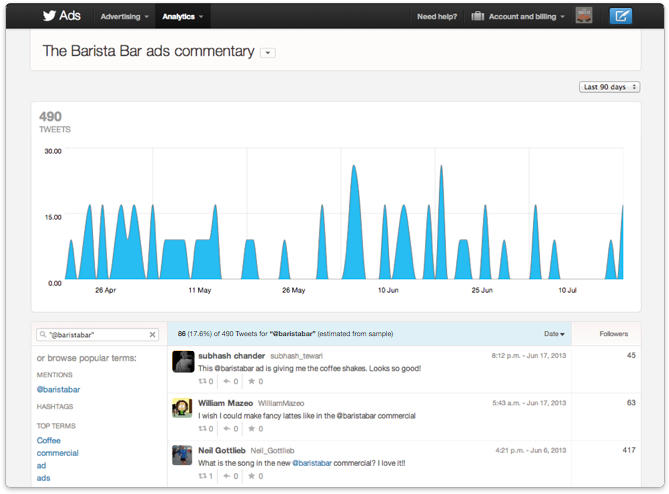The width and height of the screenshot is (669, 494).
Task: Sort tweets by Date column
Action: point(554,334)
